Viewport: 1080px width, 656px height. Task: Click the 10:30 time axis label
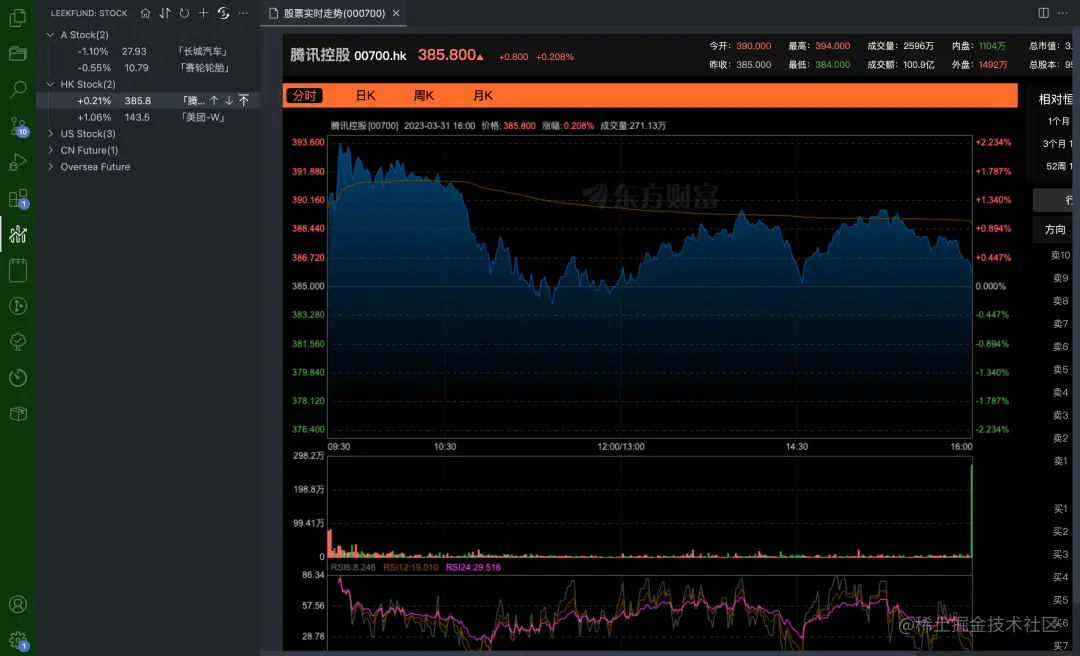point(445,447)
